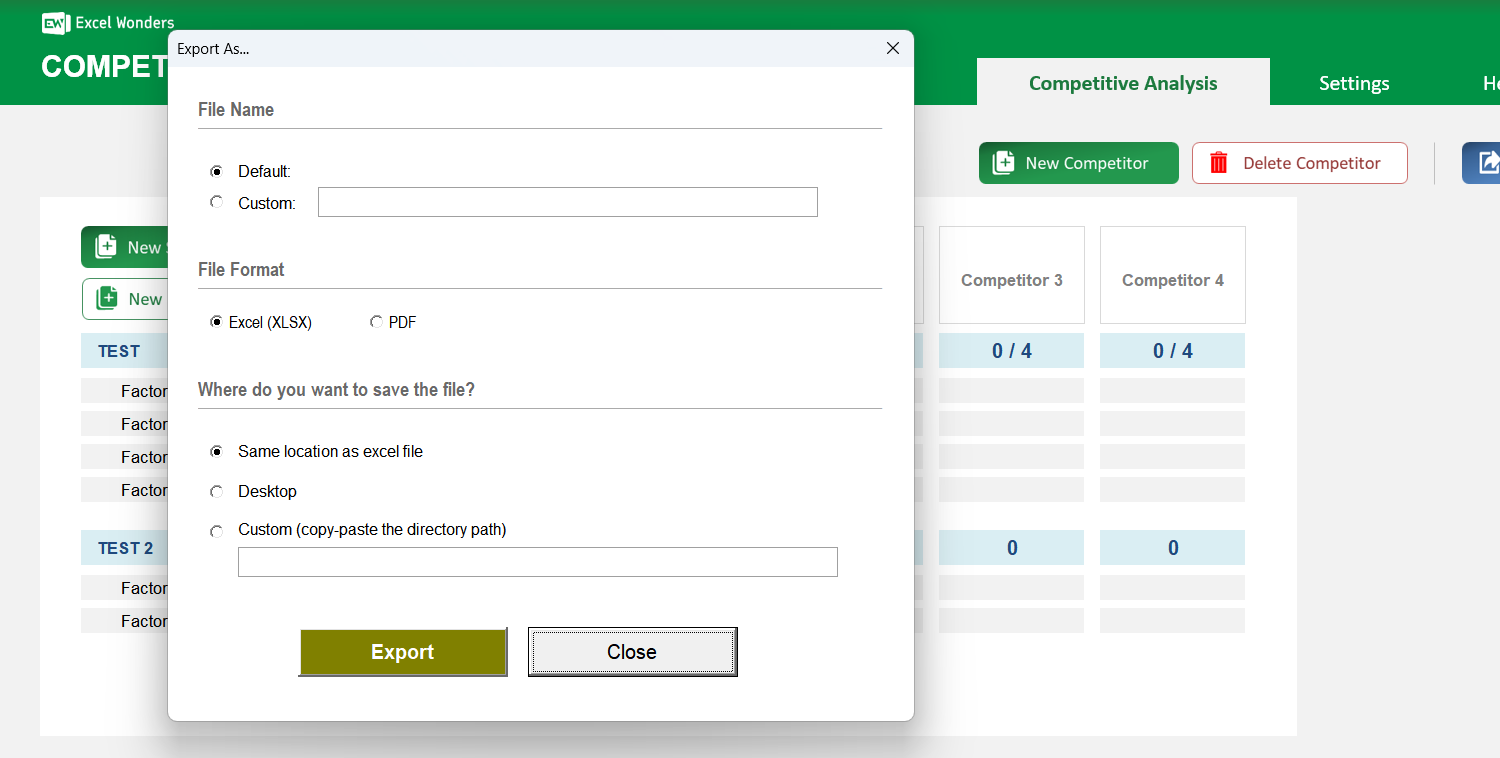Screen dimensions: 1500x758
Task: Select the Default file name option
Action: point(217,171)
